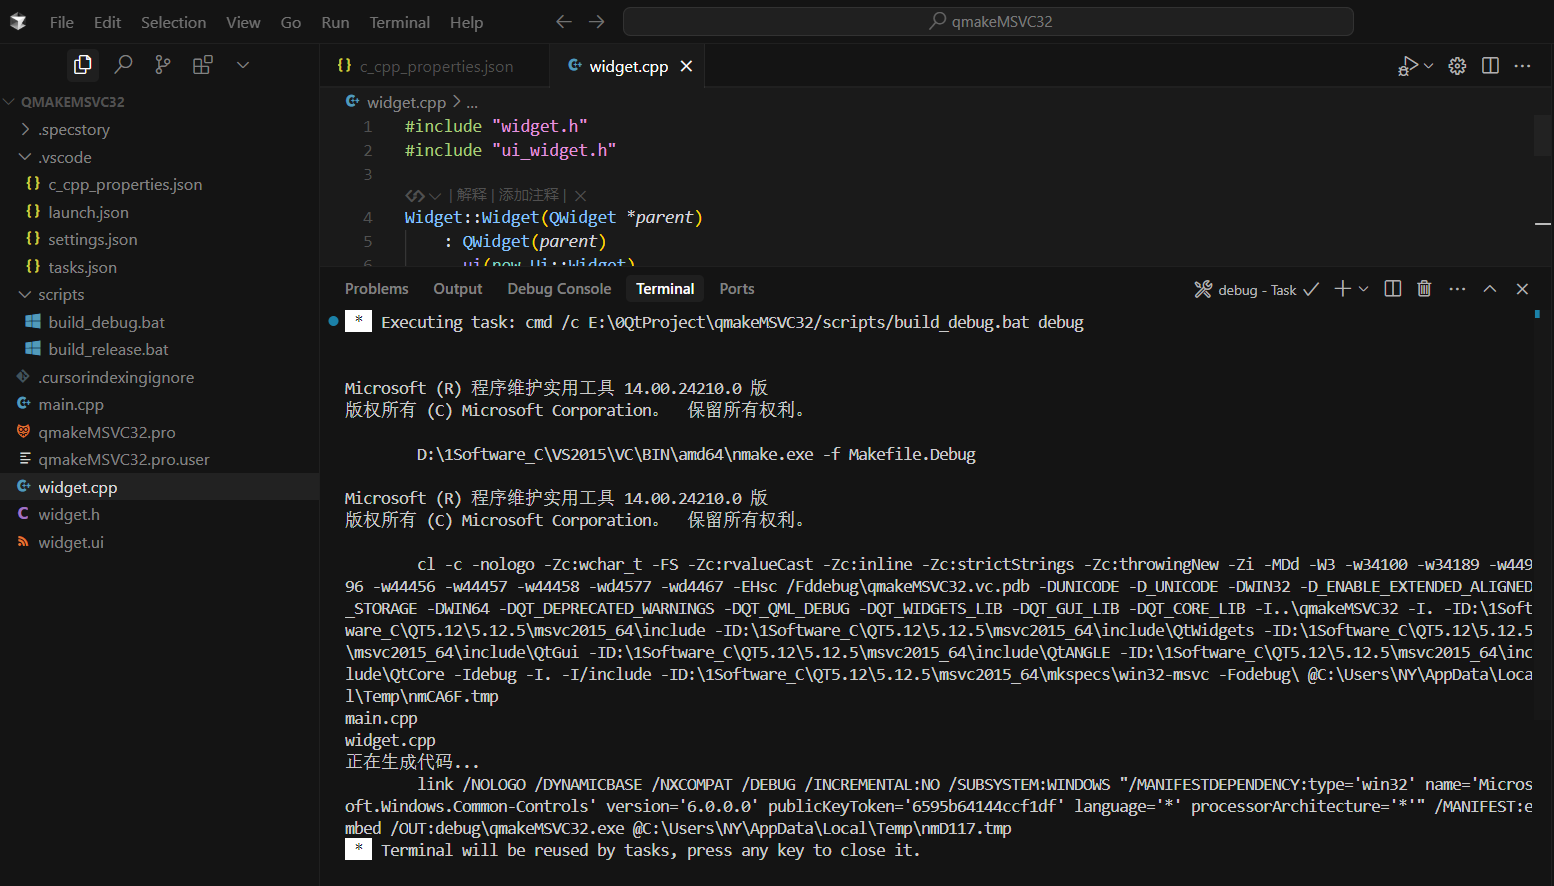The image size is (1554, 886).
Task: Open the Terminal menu in the menu bar
Action: click(x=399, y=21)
